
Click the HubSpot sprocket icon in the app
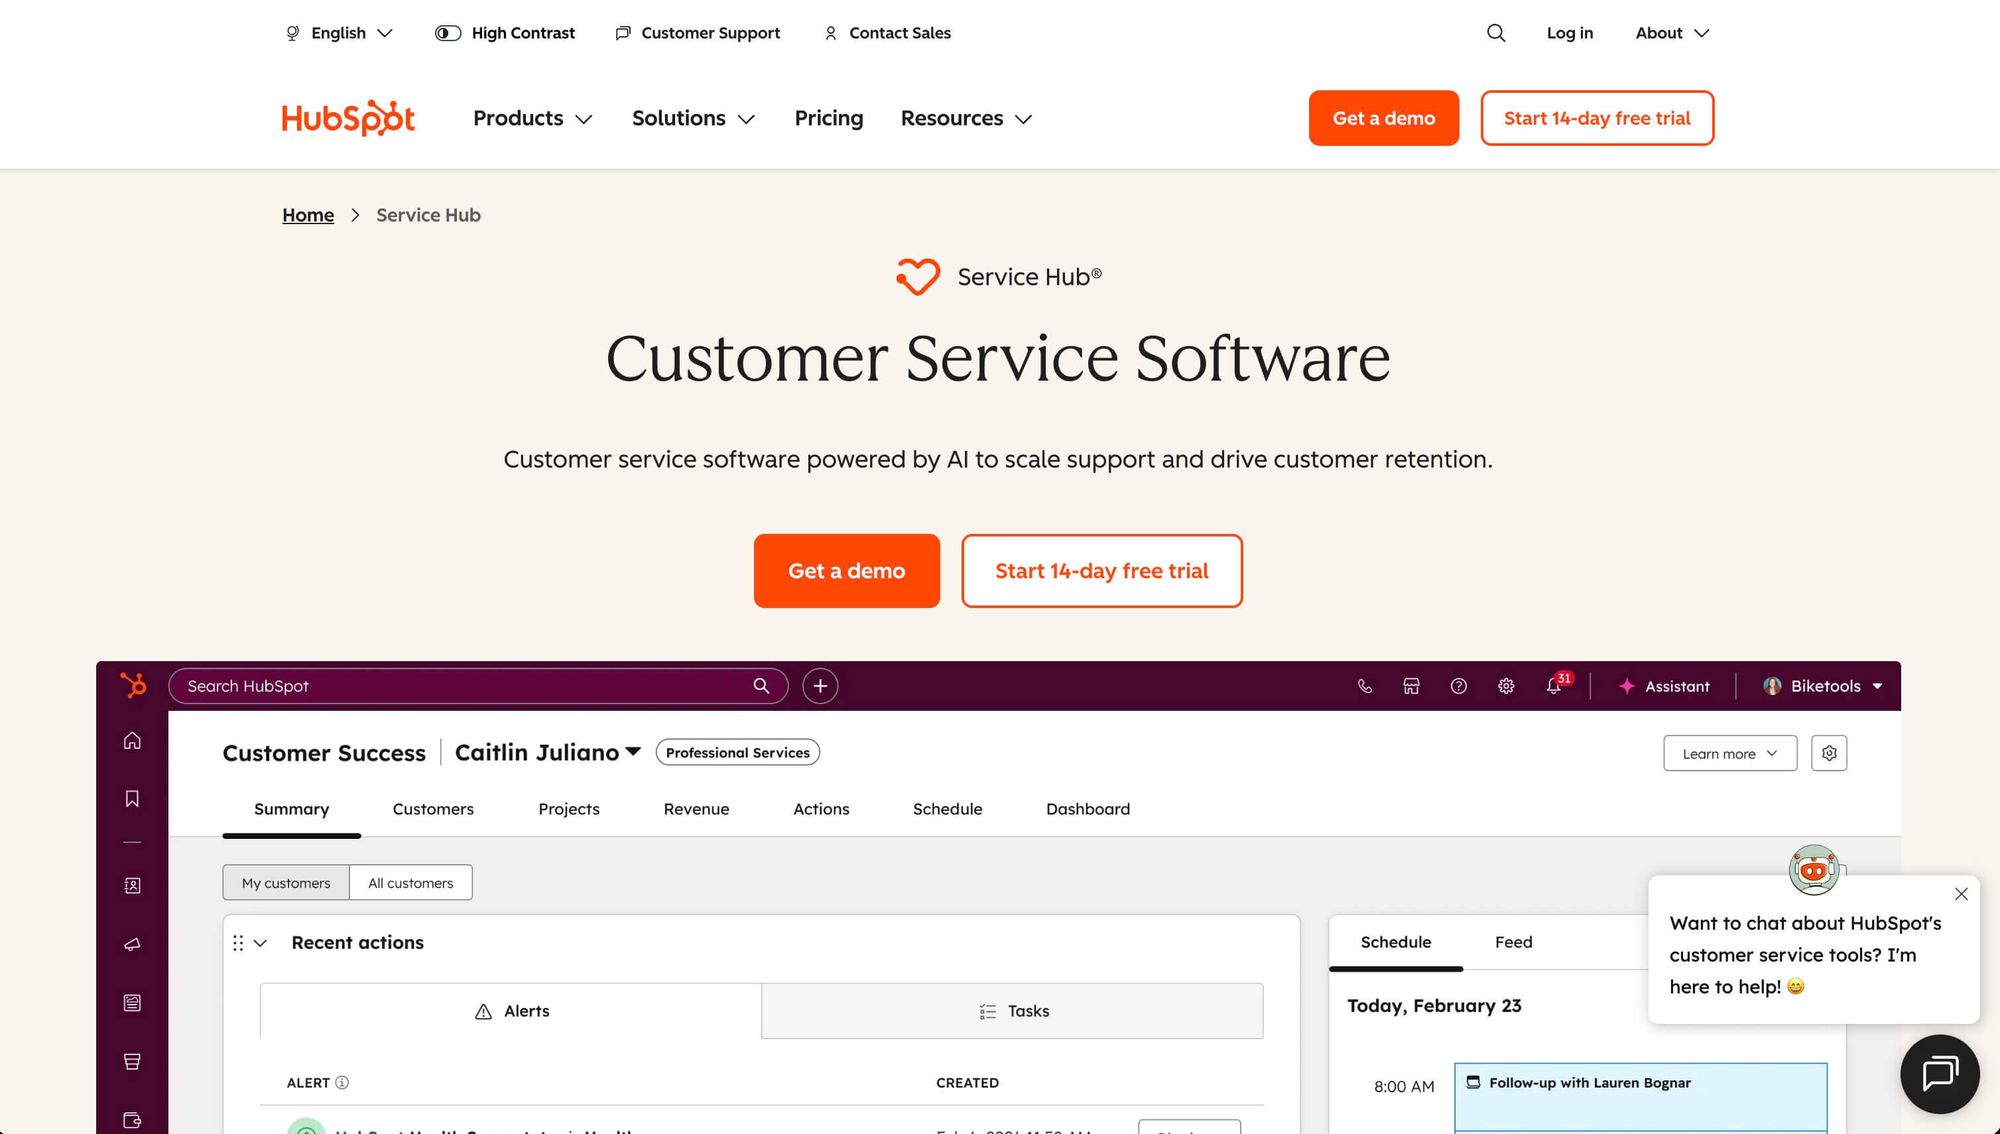[133, 685]
